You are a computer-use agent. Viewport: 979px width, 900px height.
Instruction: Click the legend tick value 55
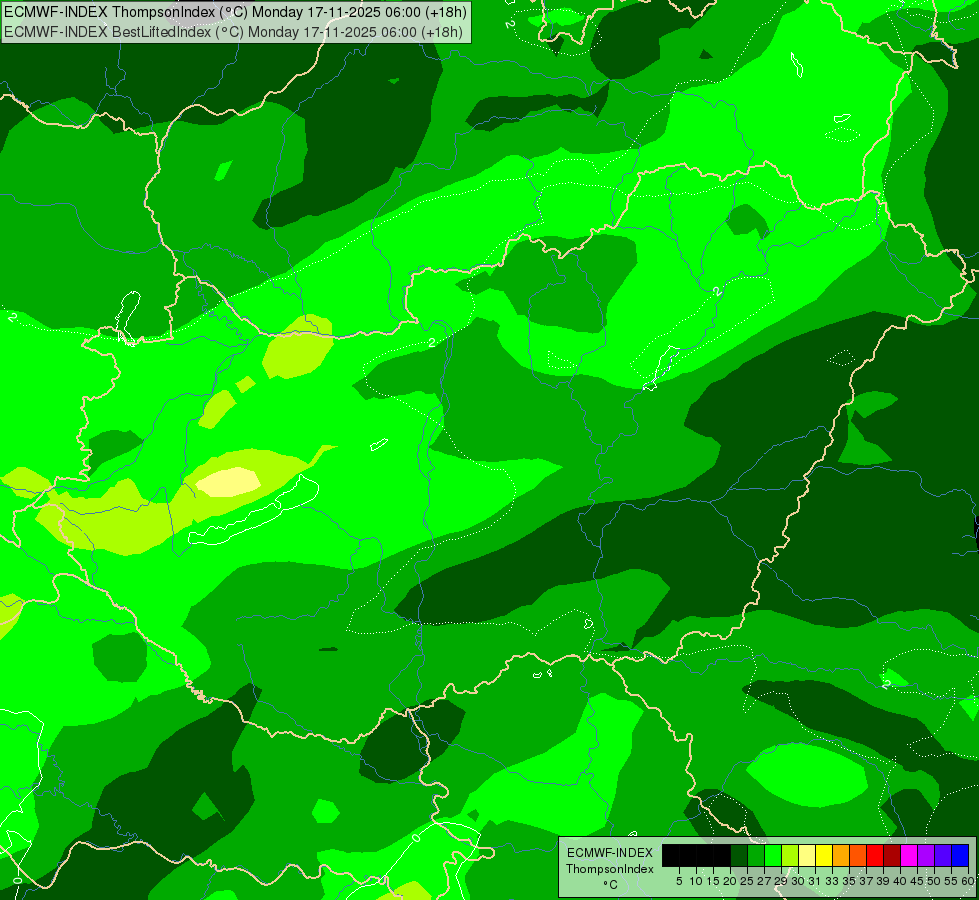coord(951,881)
